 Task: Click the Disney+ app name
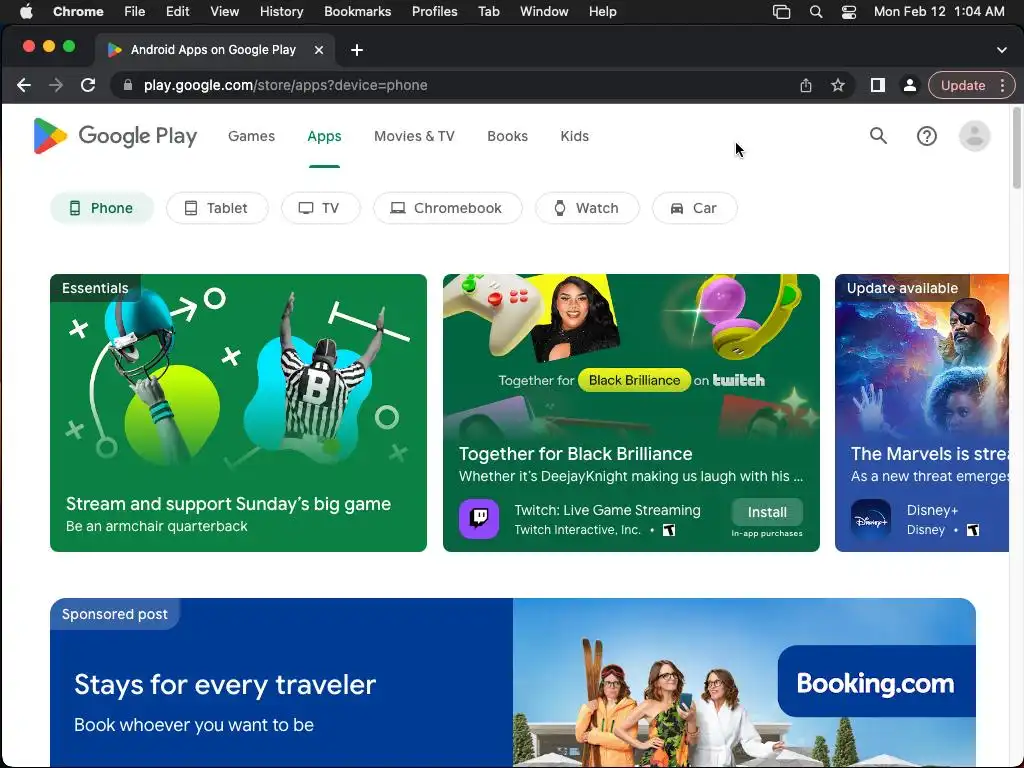click(933, 510)
